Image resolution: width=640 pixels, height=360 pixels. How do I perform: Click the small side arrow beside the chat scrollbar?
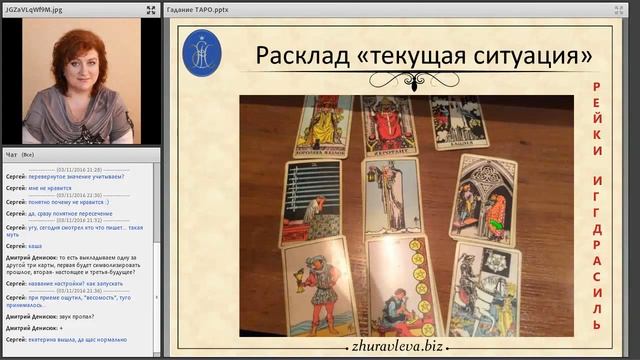coord(157,298)
